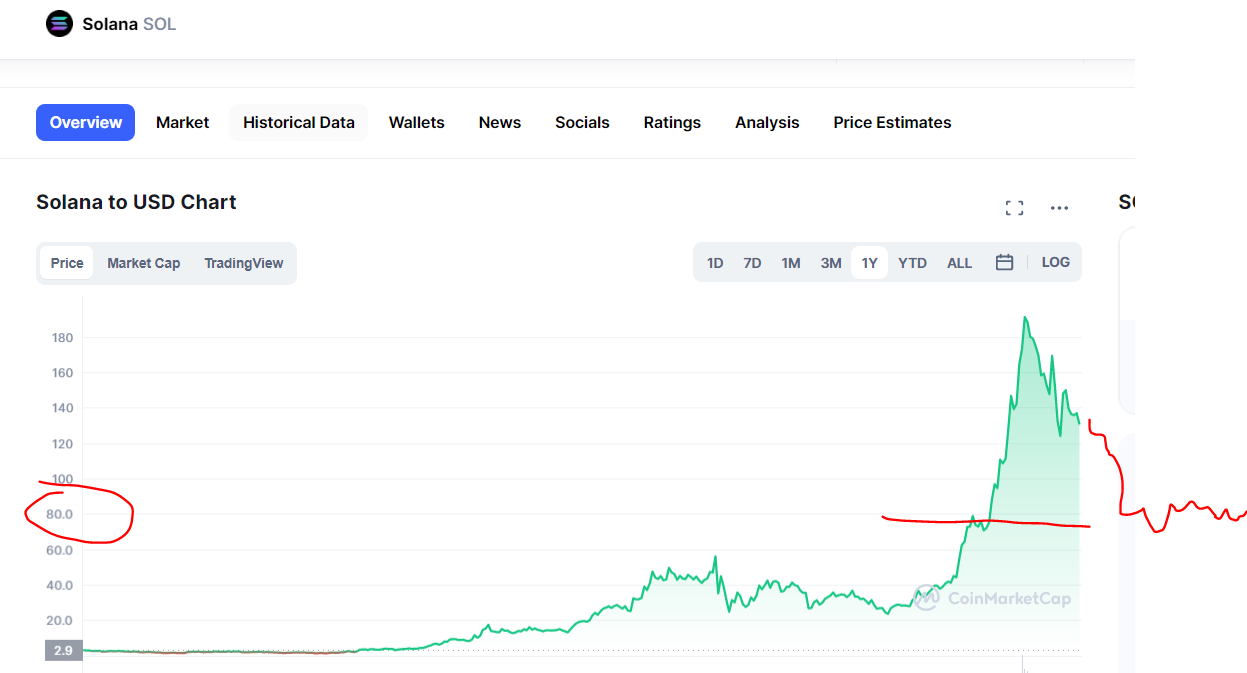Screen dimensions: 1247x673
Task: Open the chart fullscreen icon
Action: [1014, 208]
